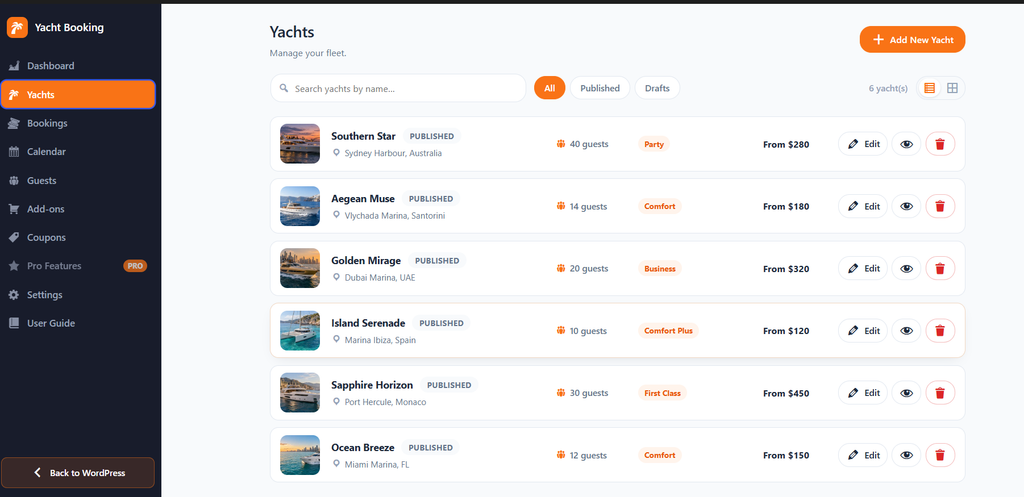Focus the search yachts by name field
Image resolution: width=1024 pixels, height=497 pixels.
(398, 88)
